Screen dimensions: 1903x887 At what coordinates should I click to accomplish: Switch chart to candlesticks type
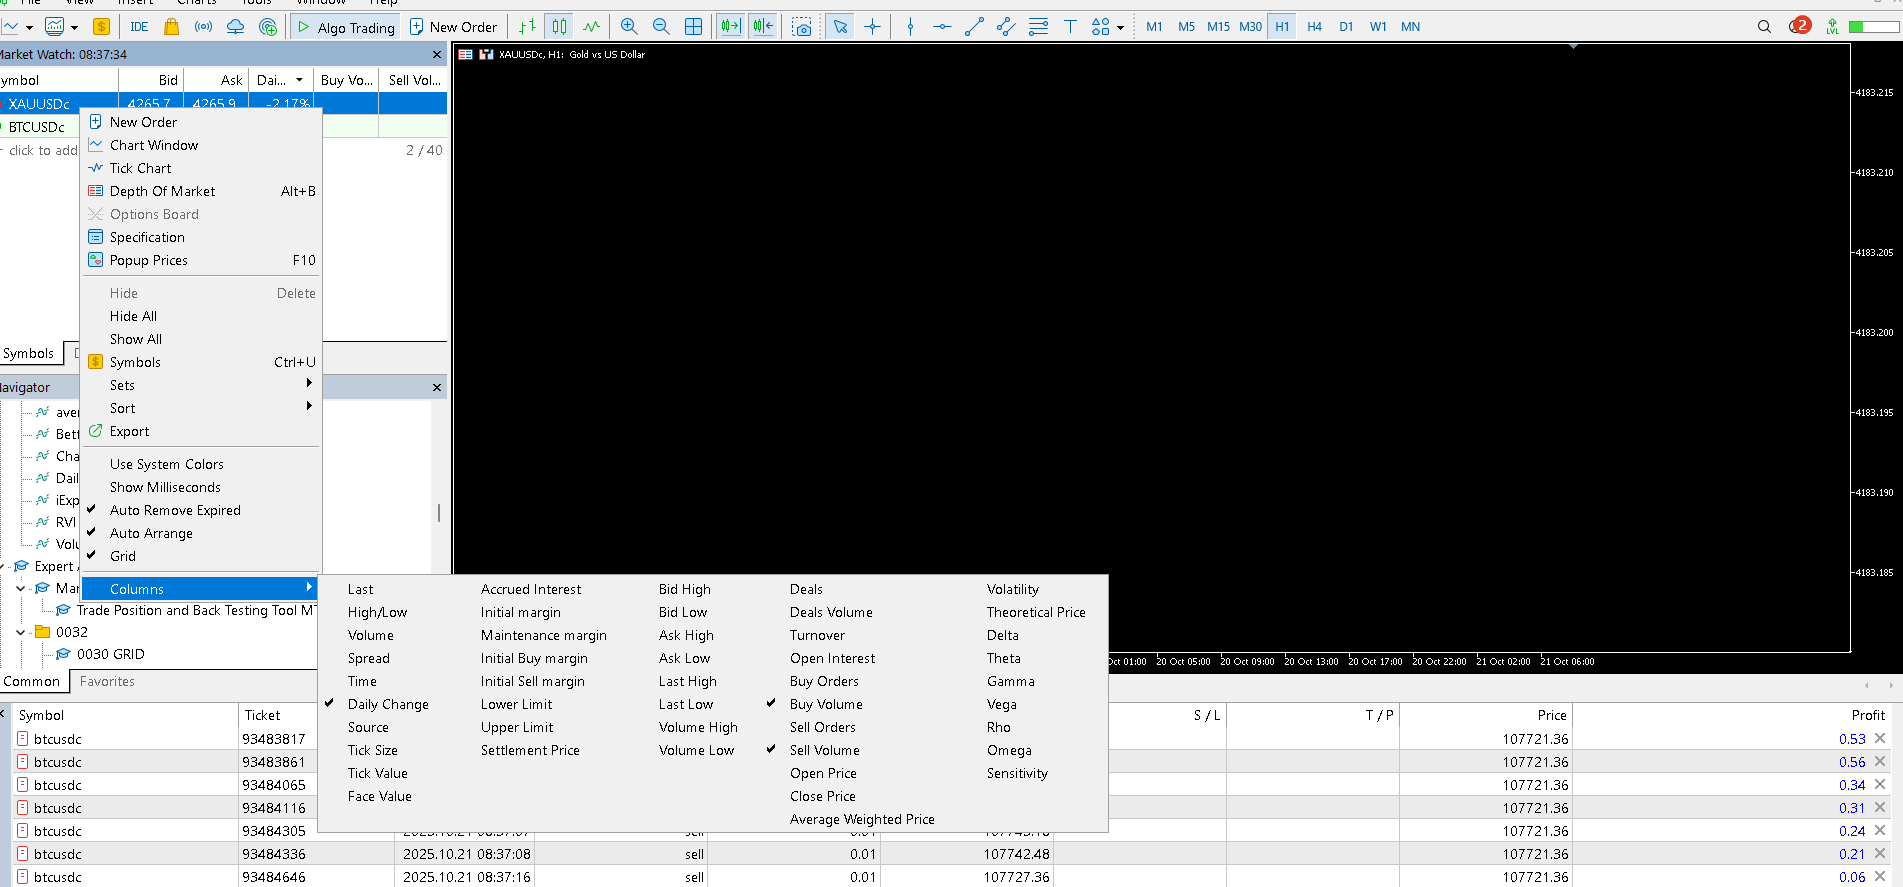pos(559,27)
